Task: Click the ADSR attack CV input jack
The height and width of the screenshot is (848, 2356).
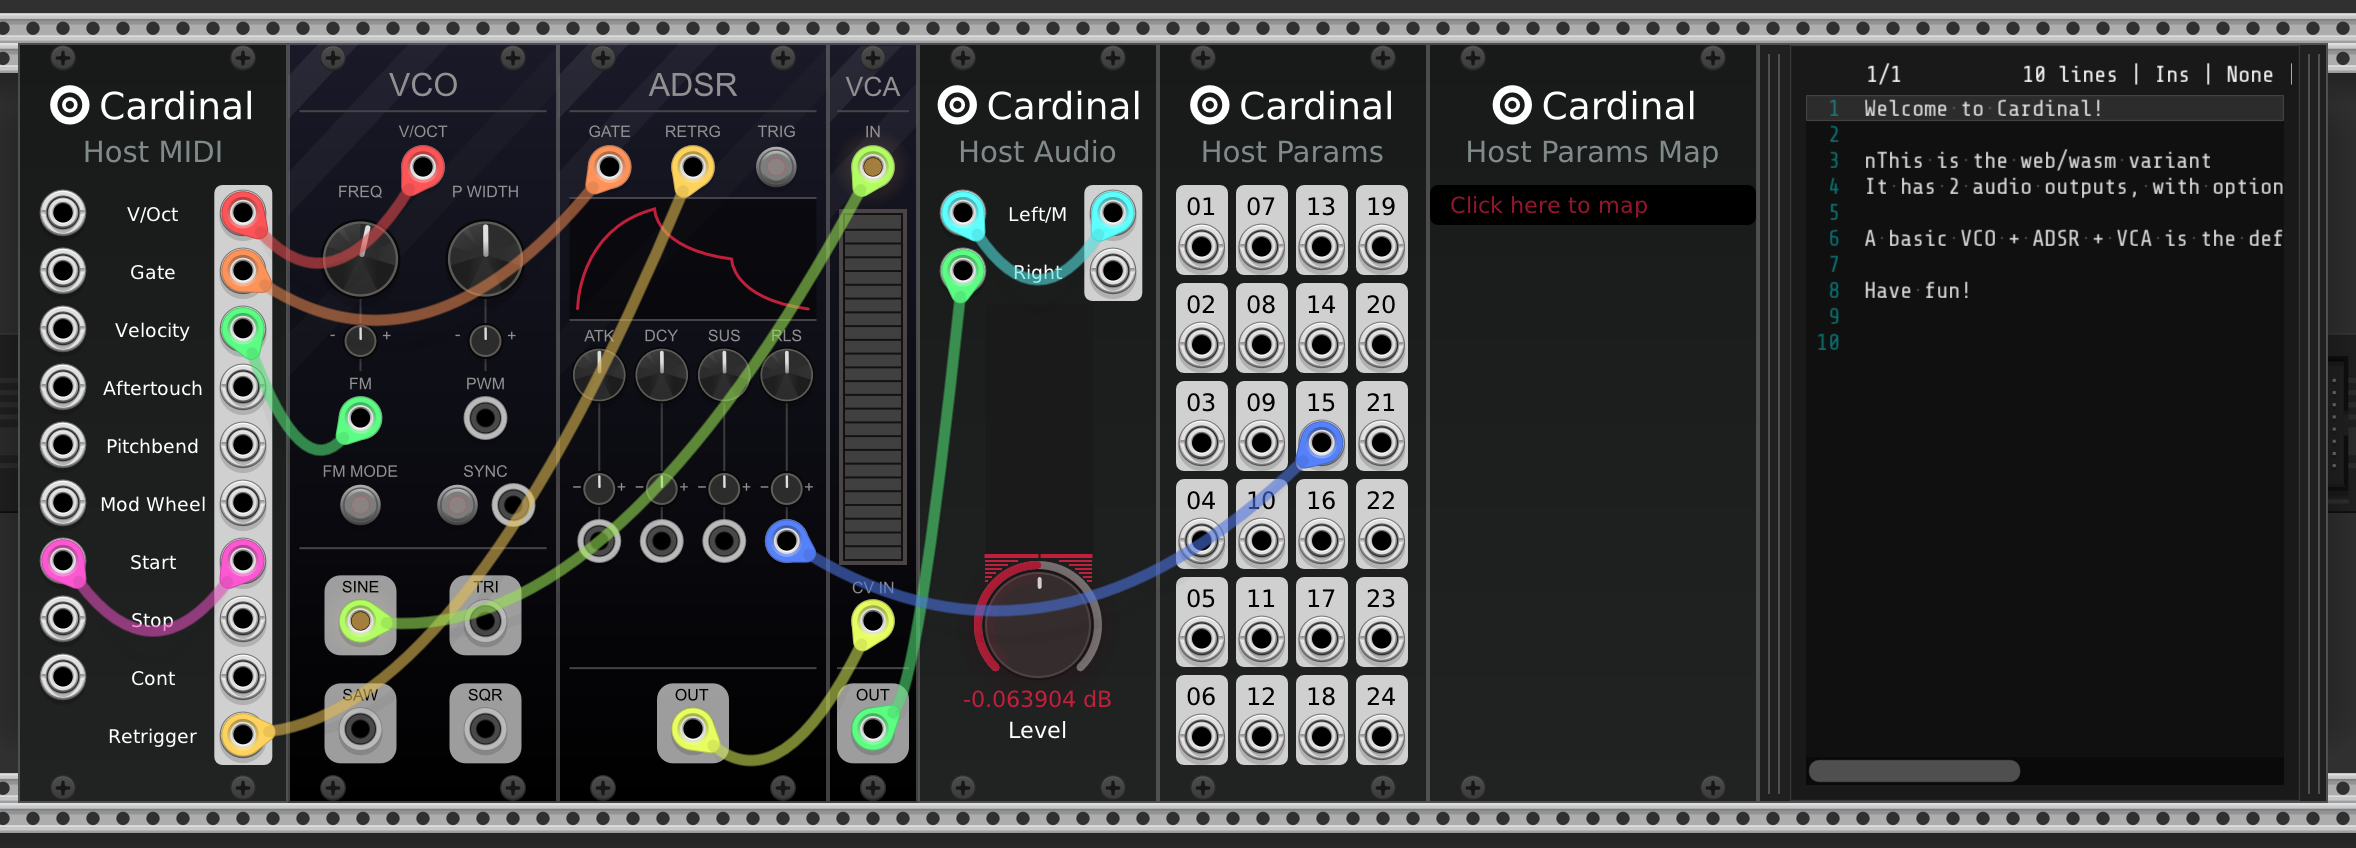Action: click(x=599, y=541)
